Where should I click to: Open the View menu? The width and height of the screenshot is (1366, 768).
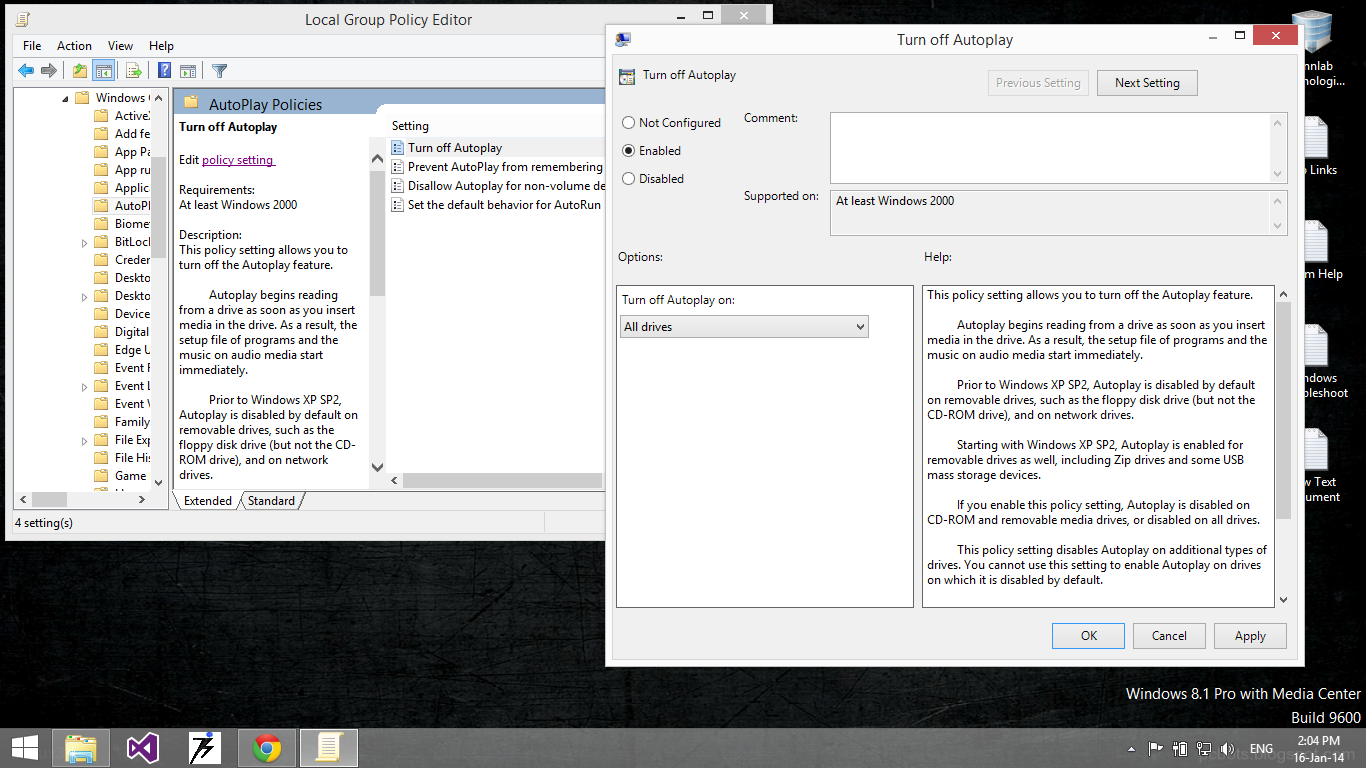click(x=121, y=46)
